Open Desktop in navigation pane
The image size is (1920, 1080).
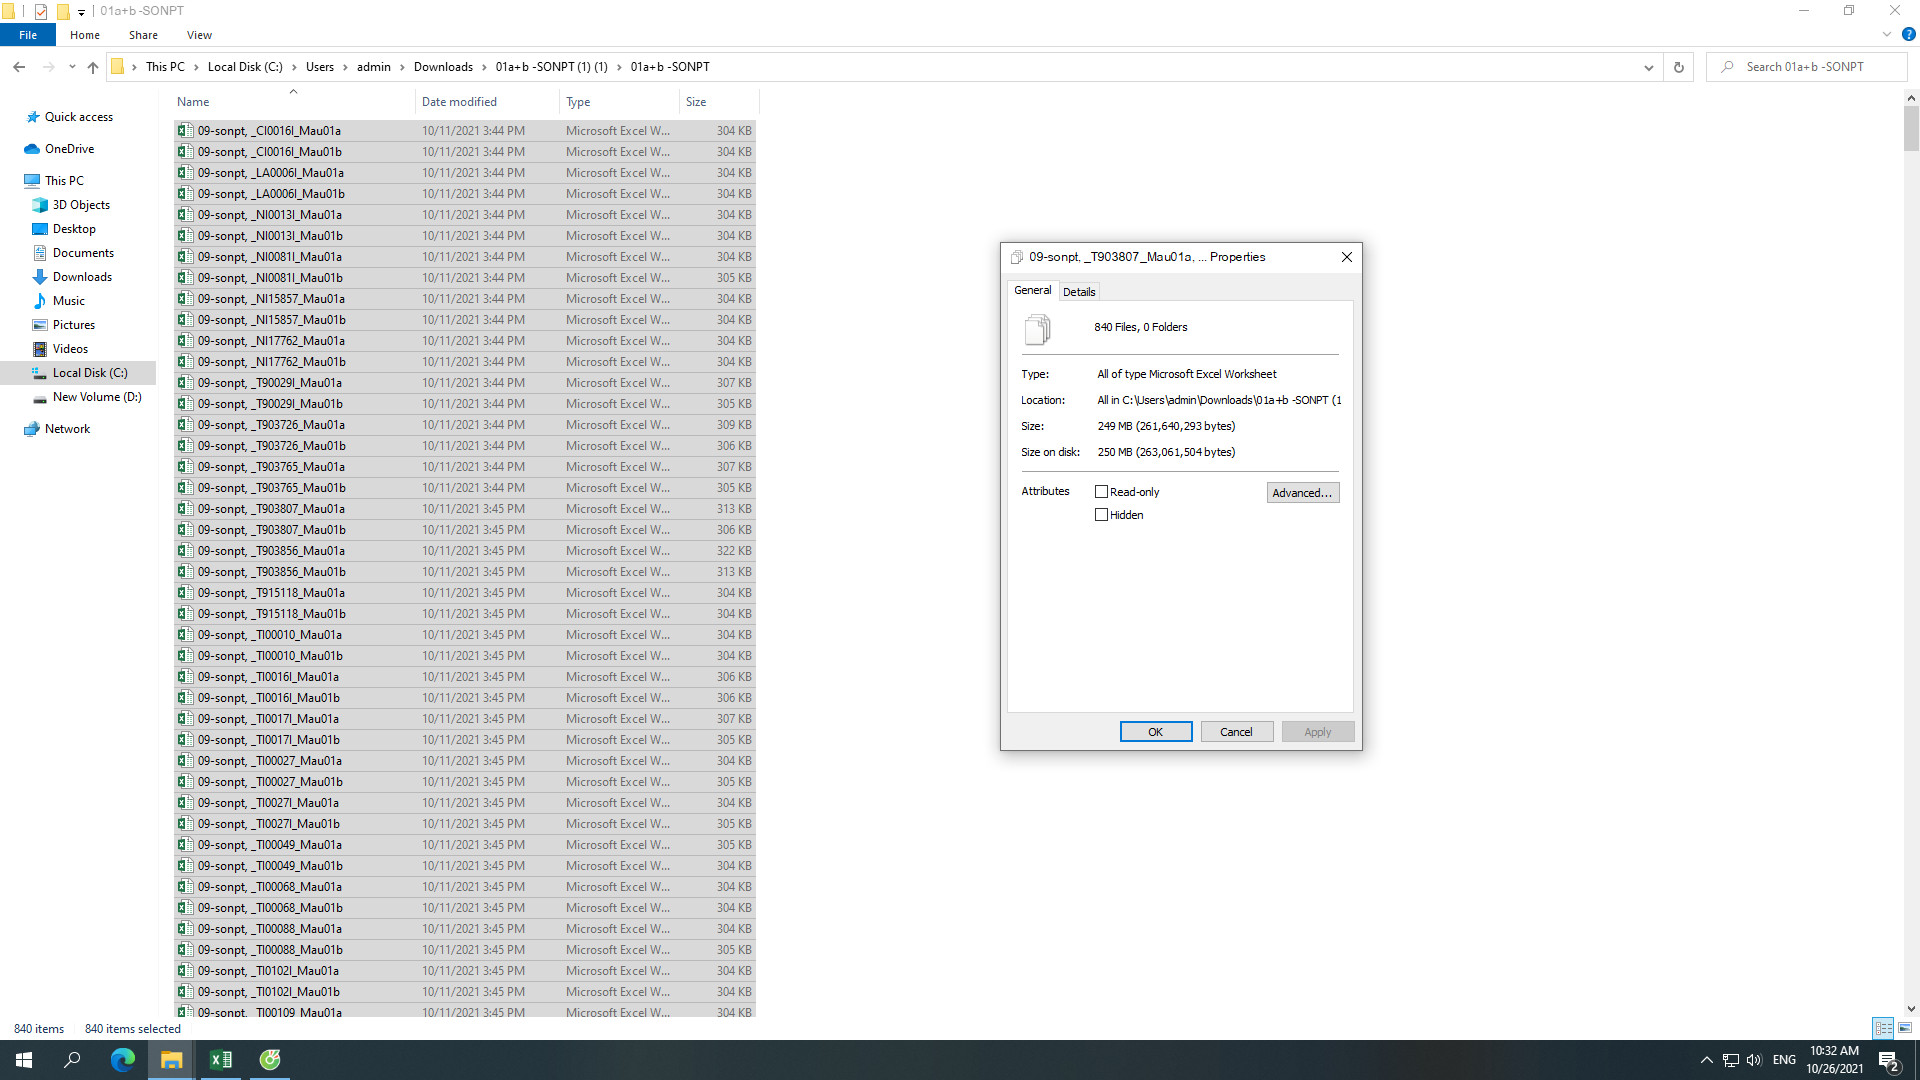coord(74,229)
